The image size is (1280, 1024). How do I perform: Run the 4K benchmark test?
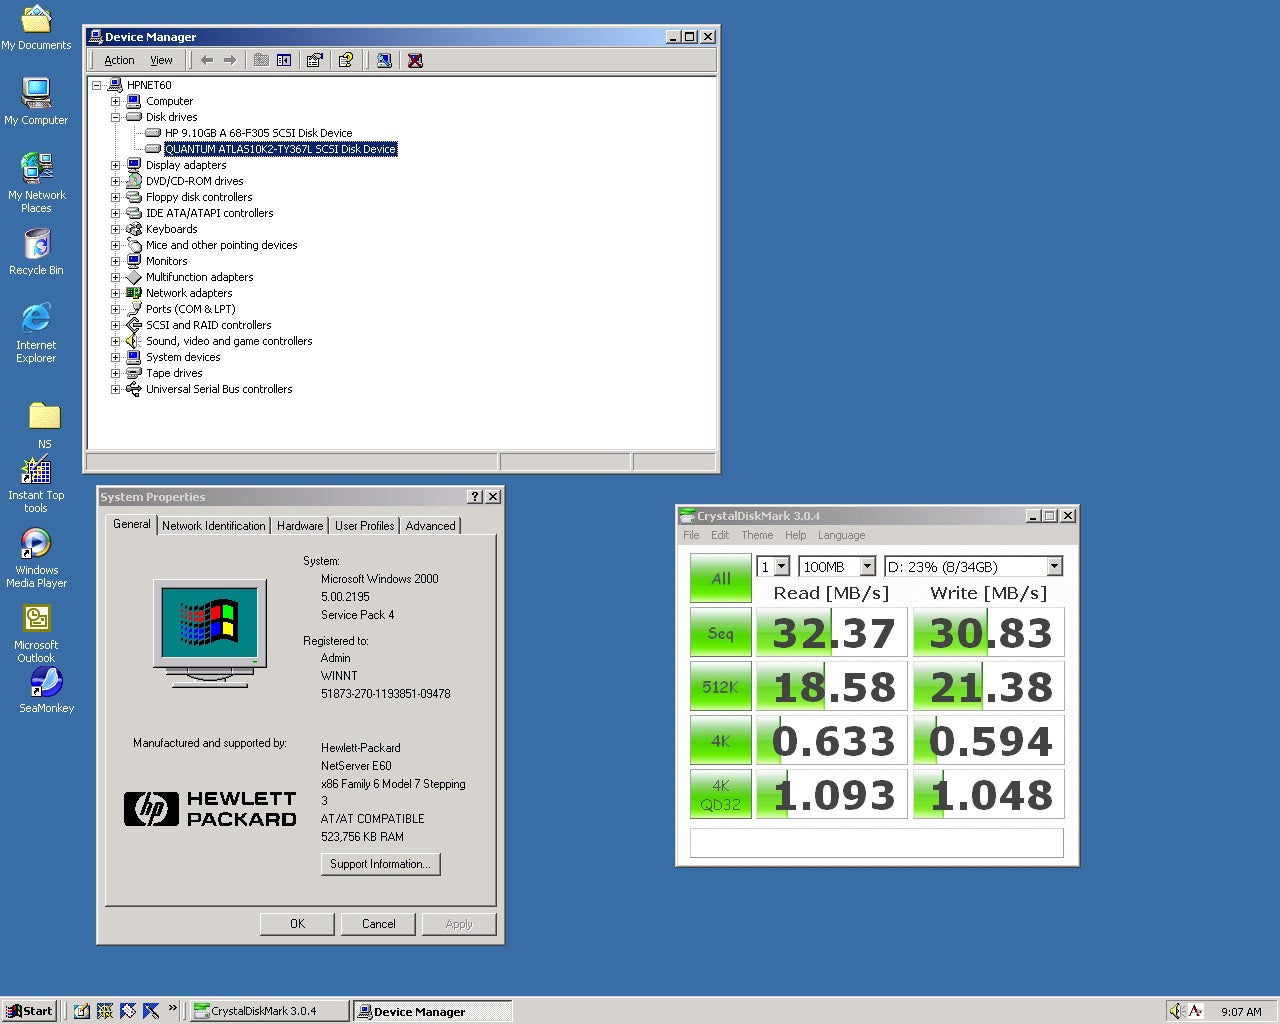720,741
